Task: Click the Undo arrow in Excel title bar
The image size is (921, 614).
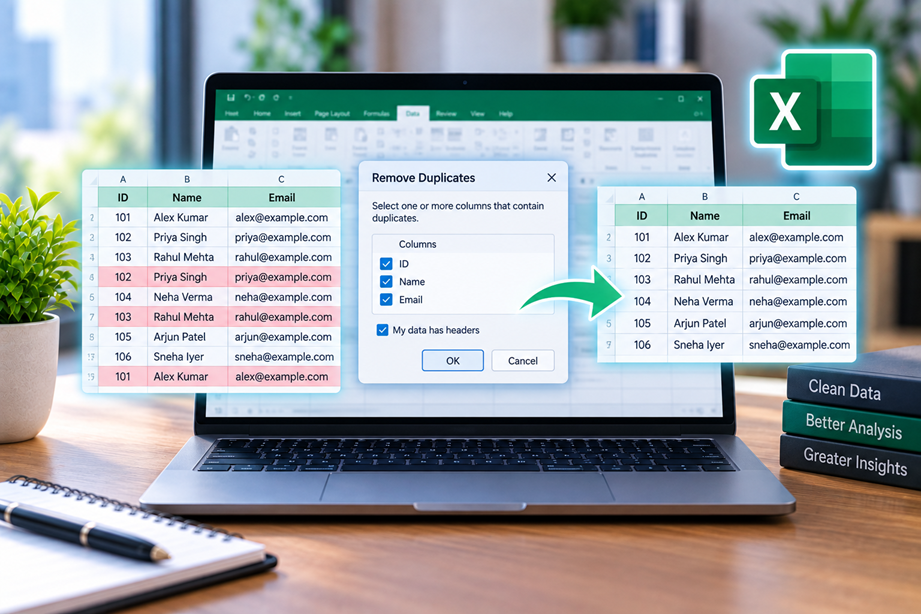Action: tap(247, 98)
